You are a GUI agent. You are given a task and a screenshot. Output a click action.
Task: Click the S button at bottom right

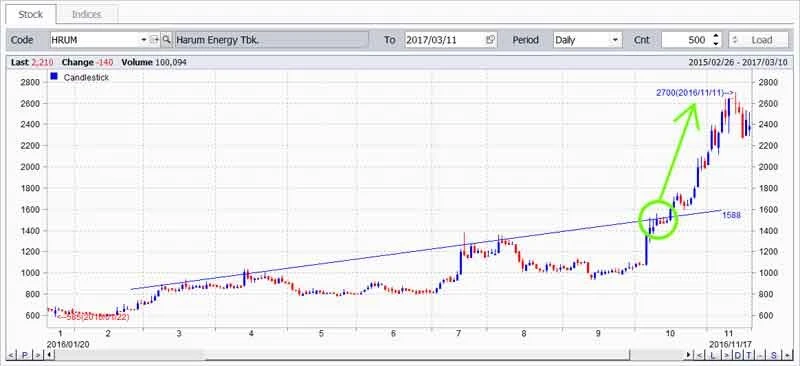point(773,355)
